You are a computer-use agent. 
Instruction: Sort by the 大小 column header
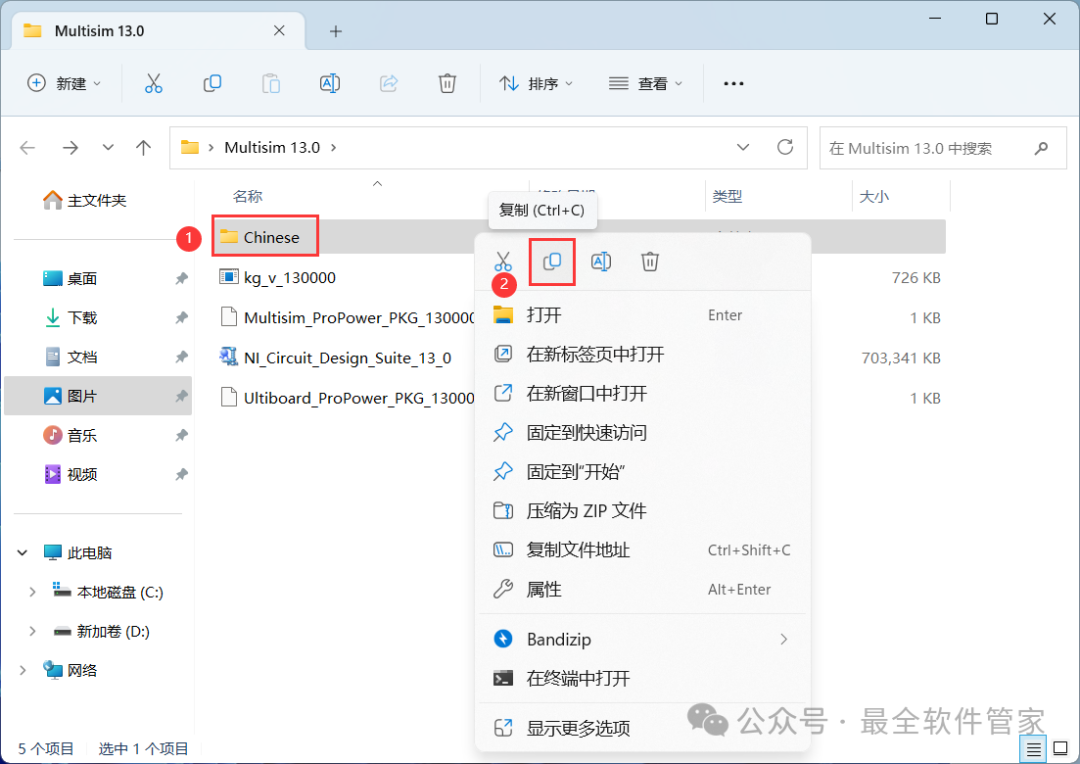tap(874, 196)
